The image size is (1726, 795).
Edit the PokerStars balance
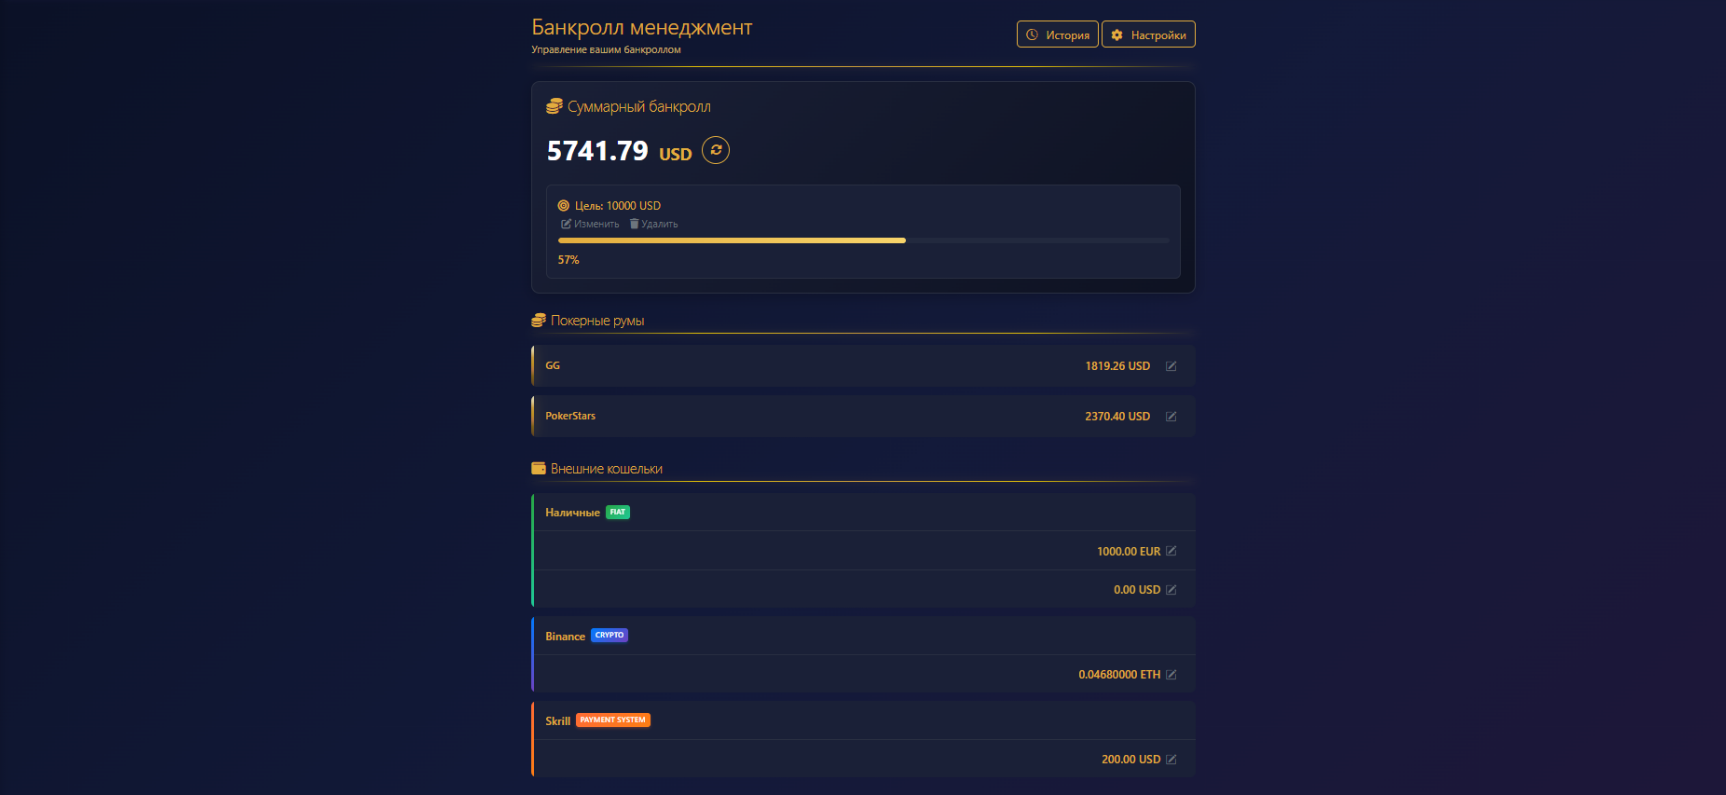coord(1171,416)
